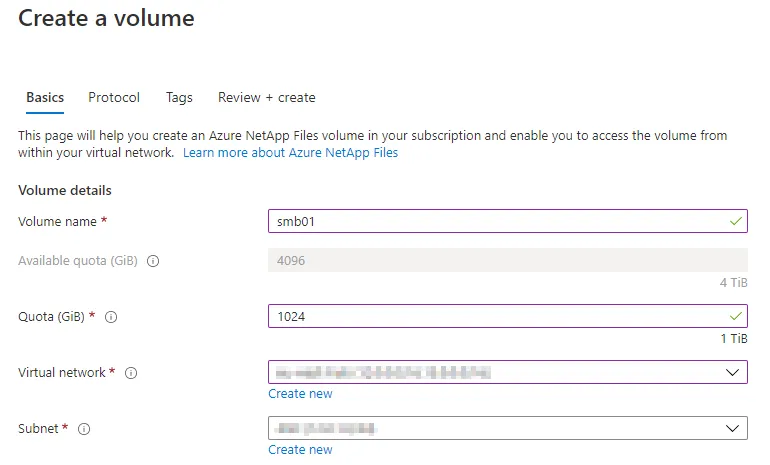Select the Basics tab

click(x=45, y=98)
